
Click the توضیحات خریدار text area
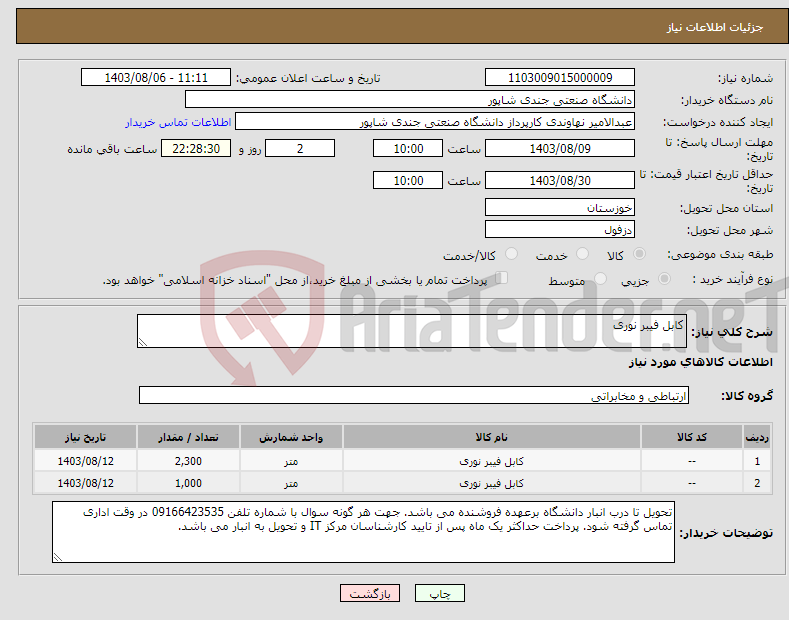coord(363,532)
